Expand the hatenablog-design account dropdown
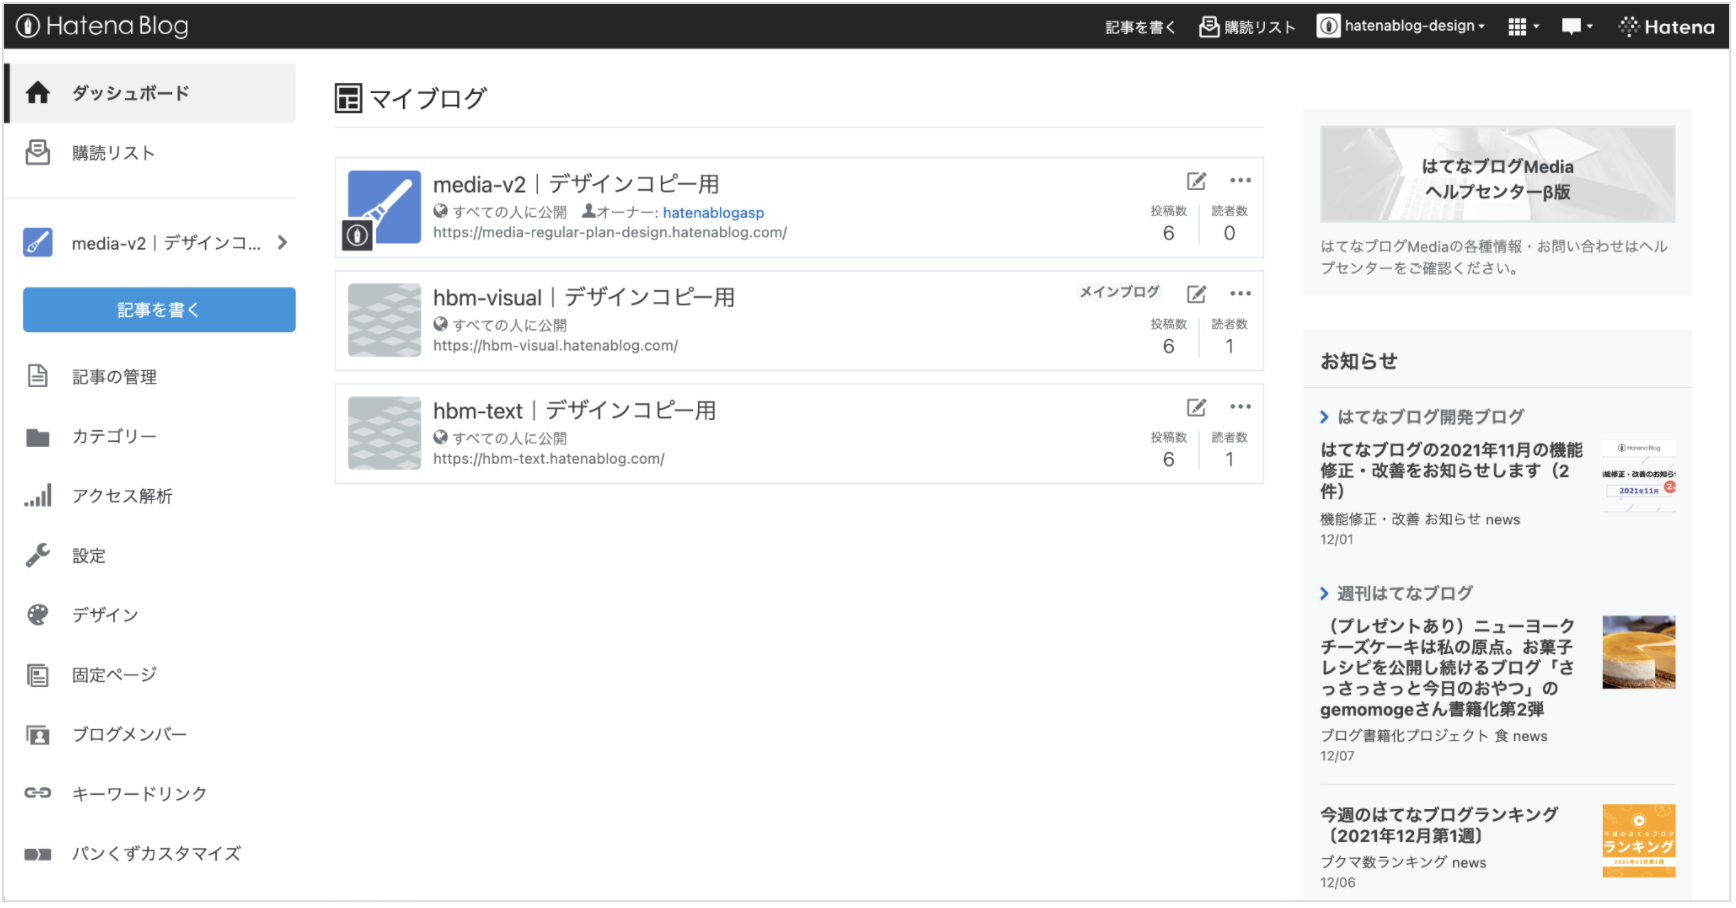Viewport: 1736px width, 908px height. (x=1401, y=26)
